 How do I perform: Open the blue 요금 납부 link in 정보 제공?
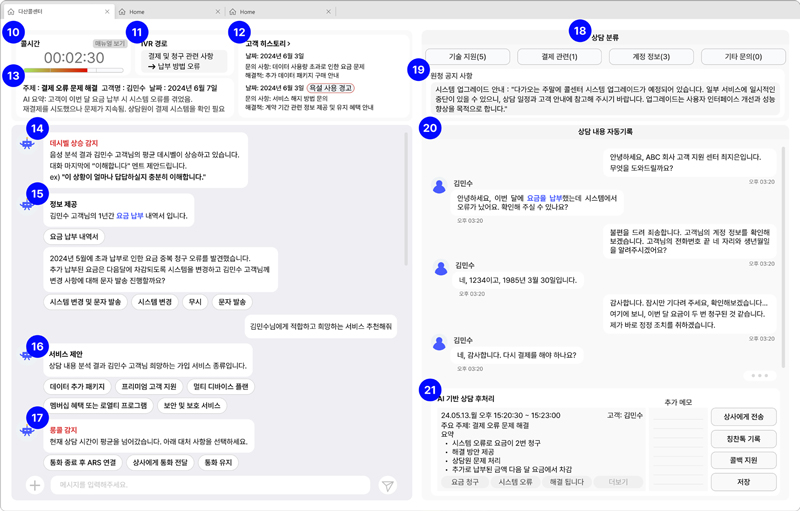[129, 216]
